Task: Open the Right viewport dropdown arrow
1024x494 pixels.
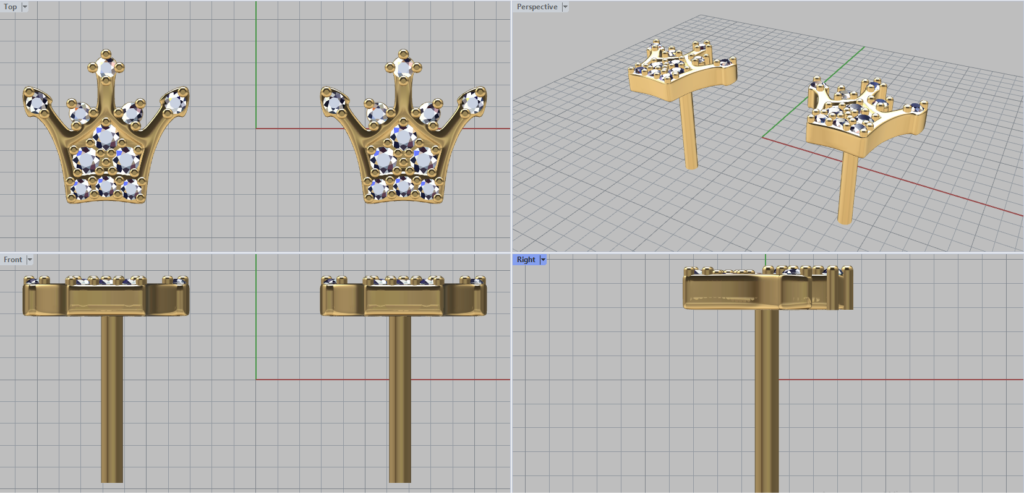Action: (x=543, y=259)
